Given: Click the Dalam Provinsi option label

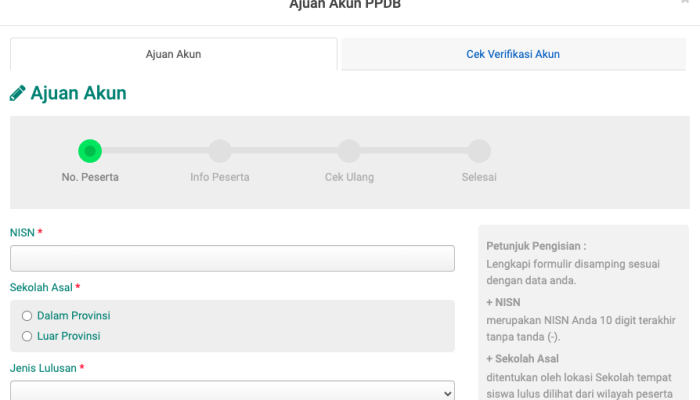Looking at the screenshot, I should [x=74, y=316].
